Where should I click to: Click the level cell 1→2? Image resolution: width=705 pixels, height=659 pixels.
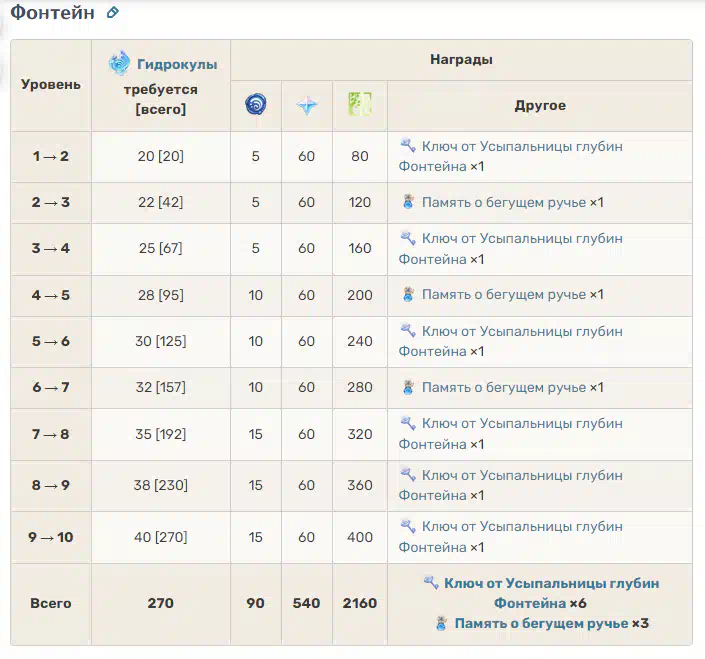(51, 156)
